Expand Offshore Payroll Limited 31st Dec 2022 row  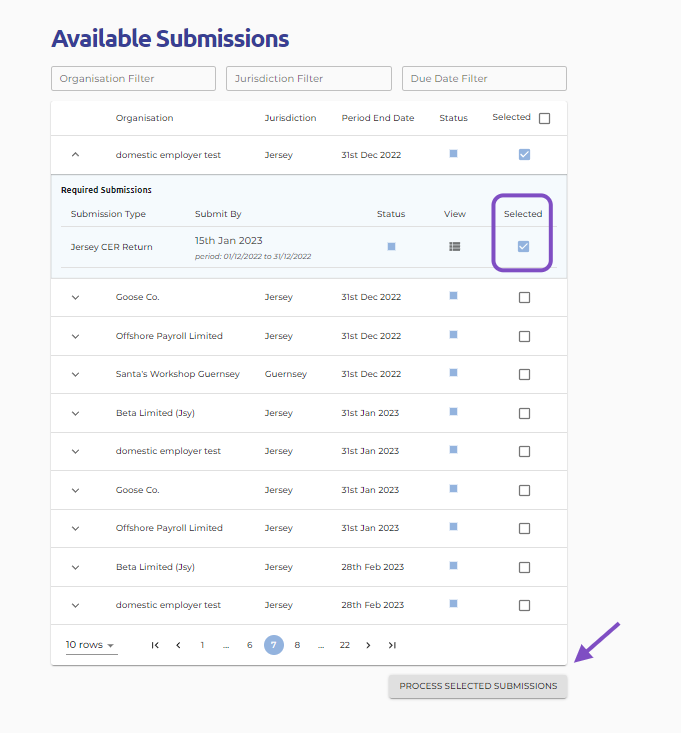tap(75, 337)
